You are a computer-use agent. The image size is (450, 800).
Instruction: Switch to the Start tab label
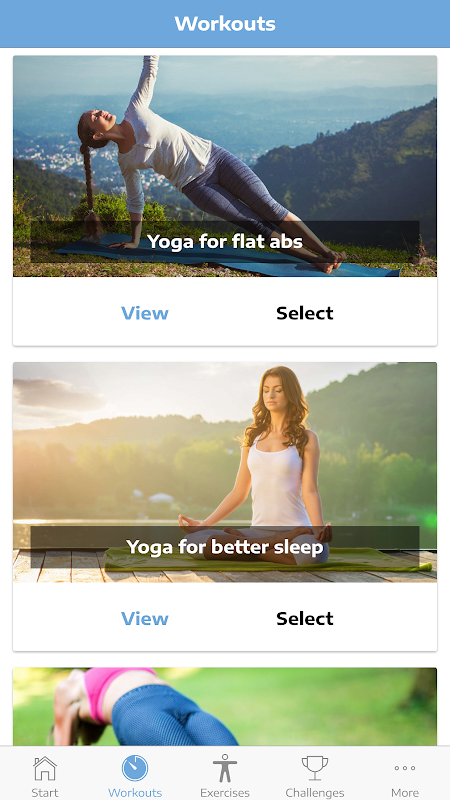pyautogui.click(x=45, y=792)
